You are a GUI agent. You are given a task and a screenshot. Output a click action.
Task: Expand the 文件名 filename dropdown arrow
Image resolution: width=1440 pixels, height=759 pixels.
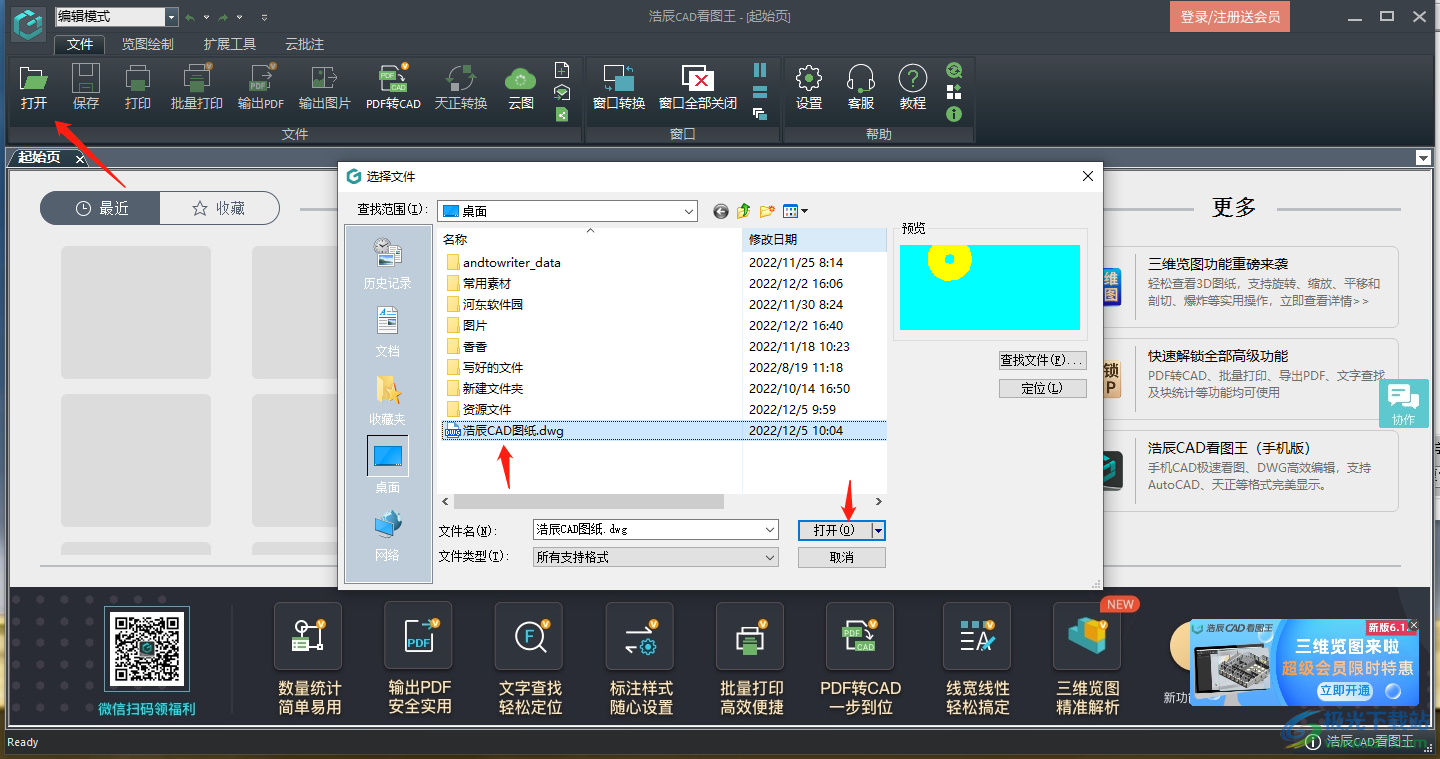[770, 530]
